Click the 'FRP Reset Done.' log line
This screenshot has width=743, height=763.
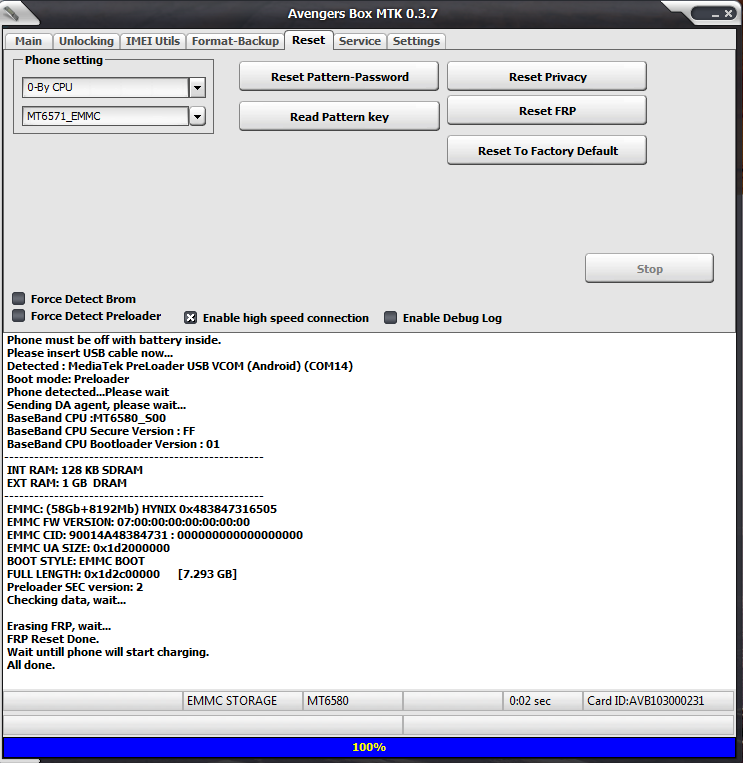pyautogui.click(x=53, y=639)
